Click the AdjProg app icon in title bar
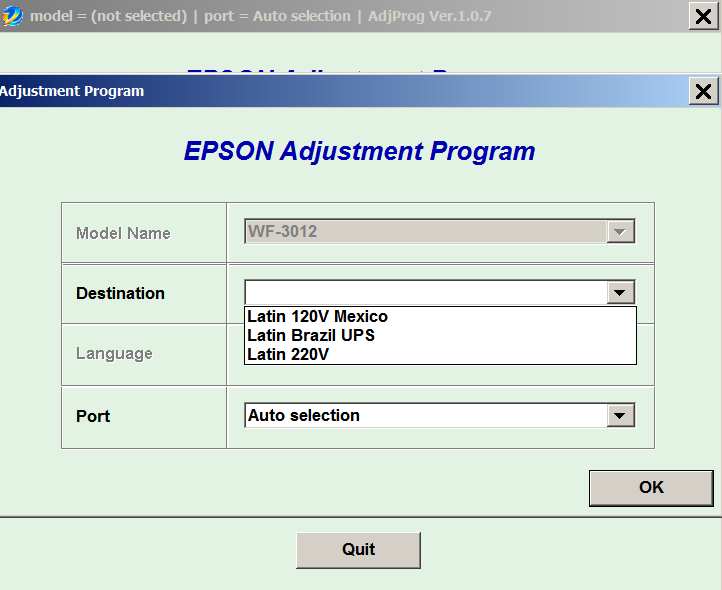The width and height of the screenshot is (722, 590). (x=11, y=16)
